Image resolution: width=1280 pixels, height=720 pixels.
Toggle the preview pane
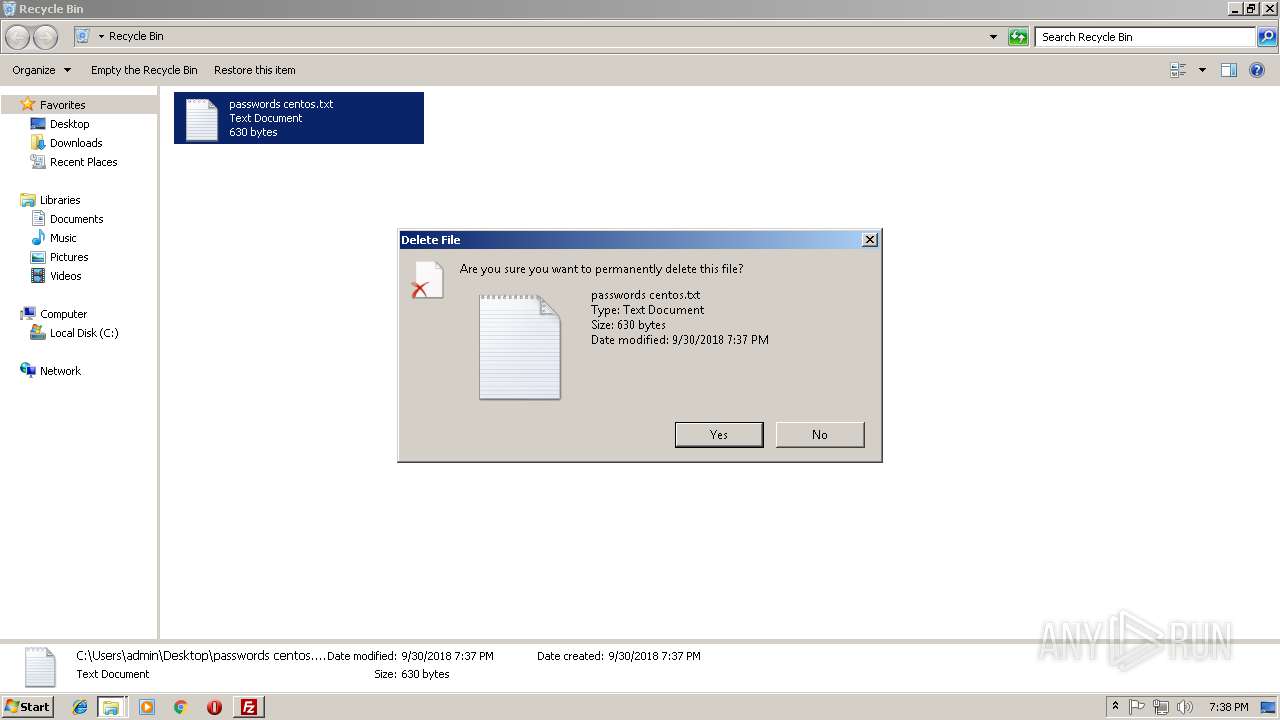1229,70
